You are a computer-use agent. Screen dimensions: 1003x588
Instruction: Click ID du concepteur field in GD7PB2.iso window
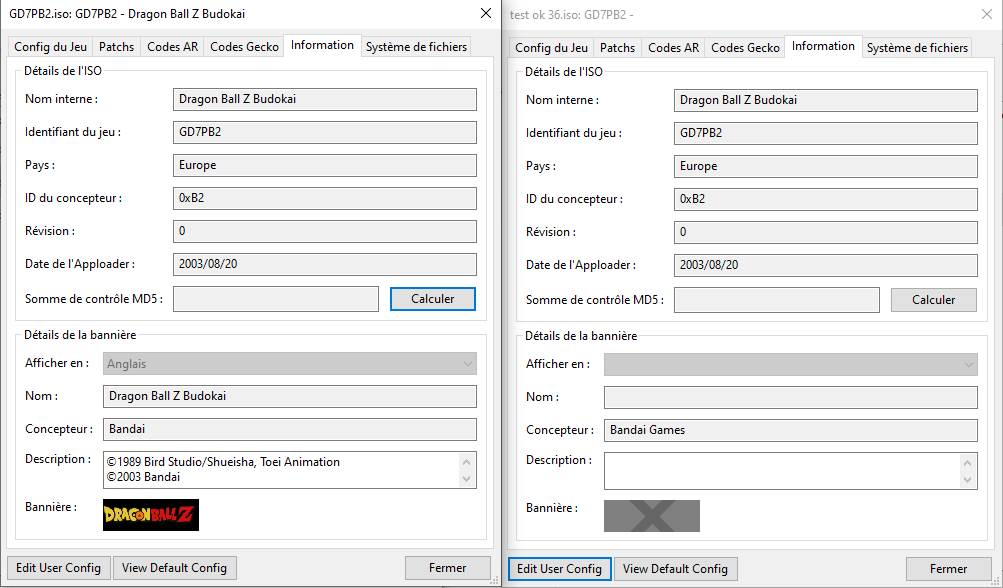(324, 198)
